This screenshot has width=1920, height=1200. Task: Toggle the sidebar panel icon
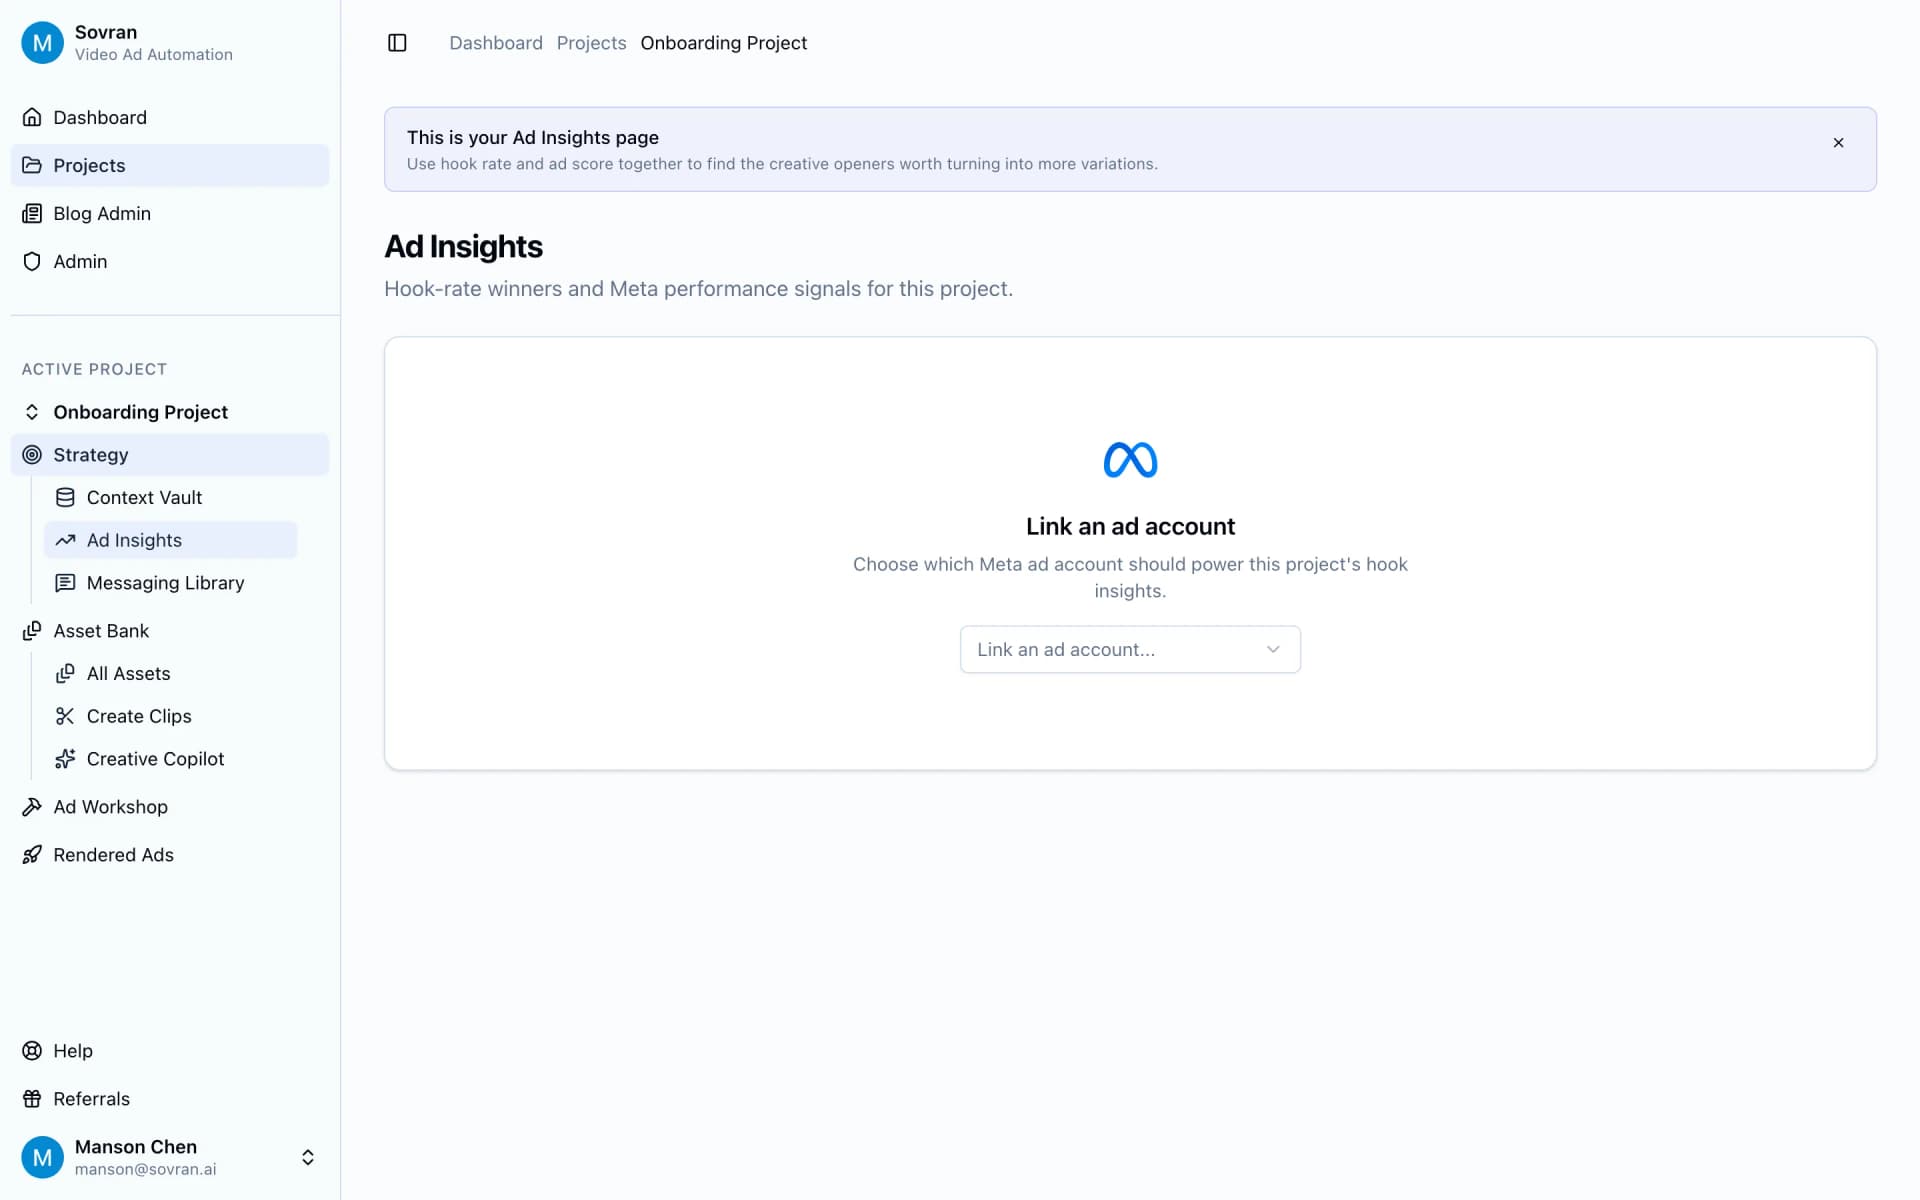tap(397, 43)
